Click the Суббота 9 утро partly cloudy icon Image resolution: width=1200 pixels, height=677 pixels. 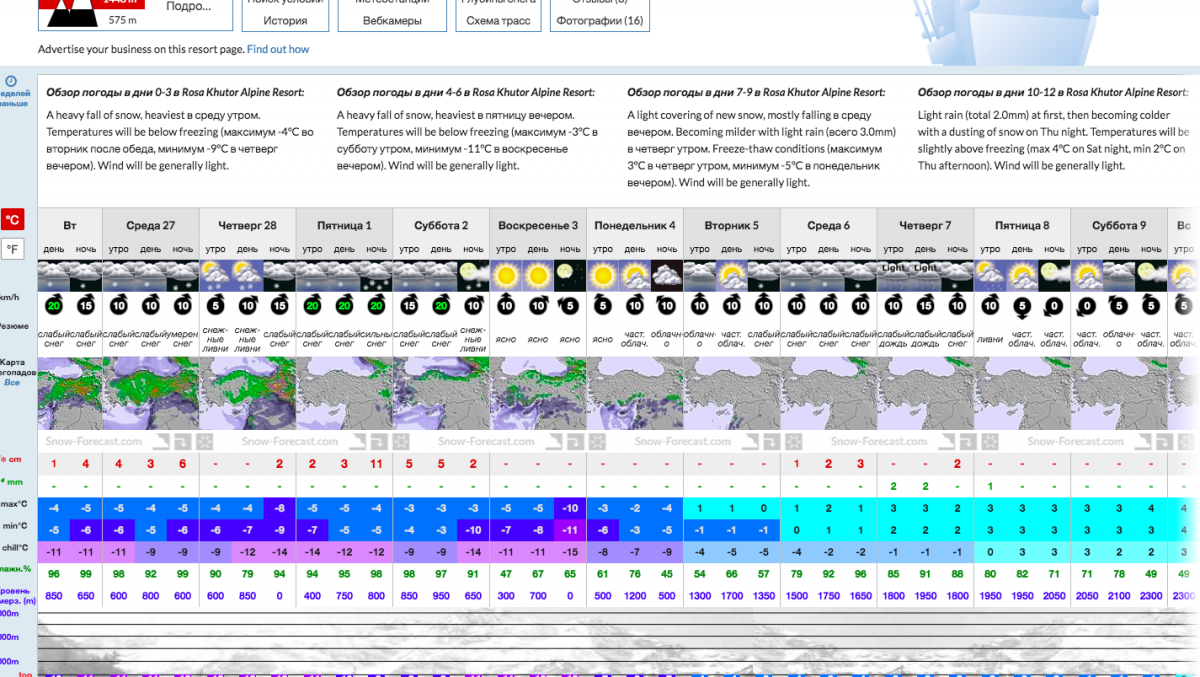[x=1087, y=275]
